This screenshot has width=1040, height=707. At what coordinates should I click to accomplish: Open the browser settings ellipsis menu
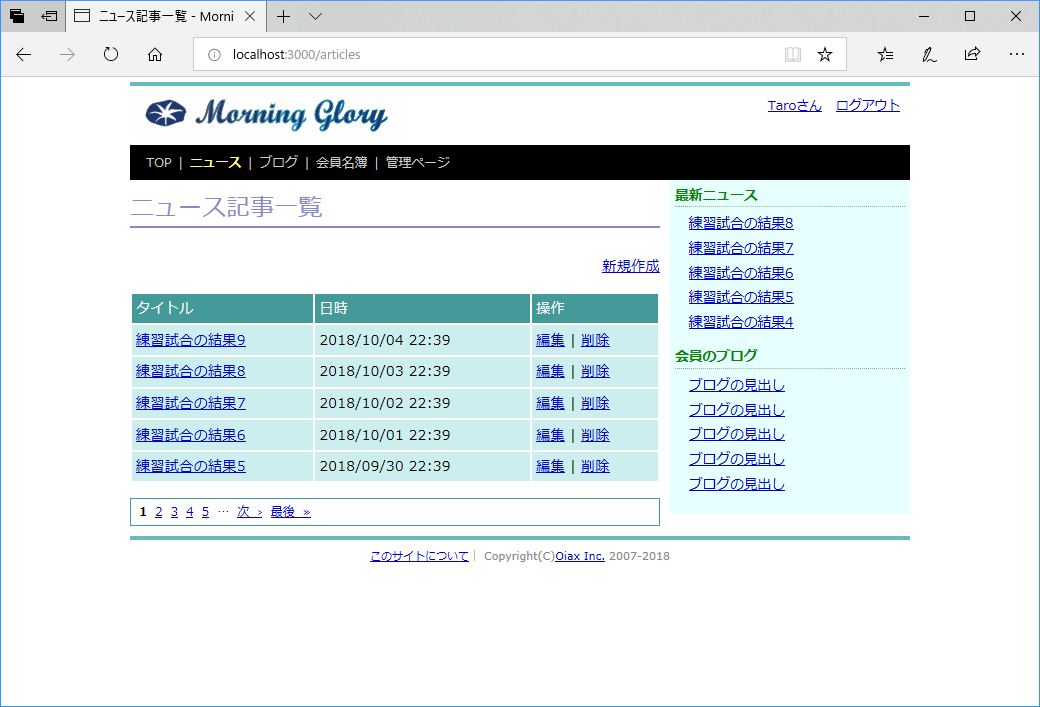point(1016,54)
